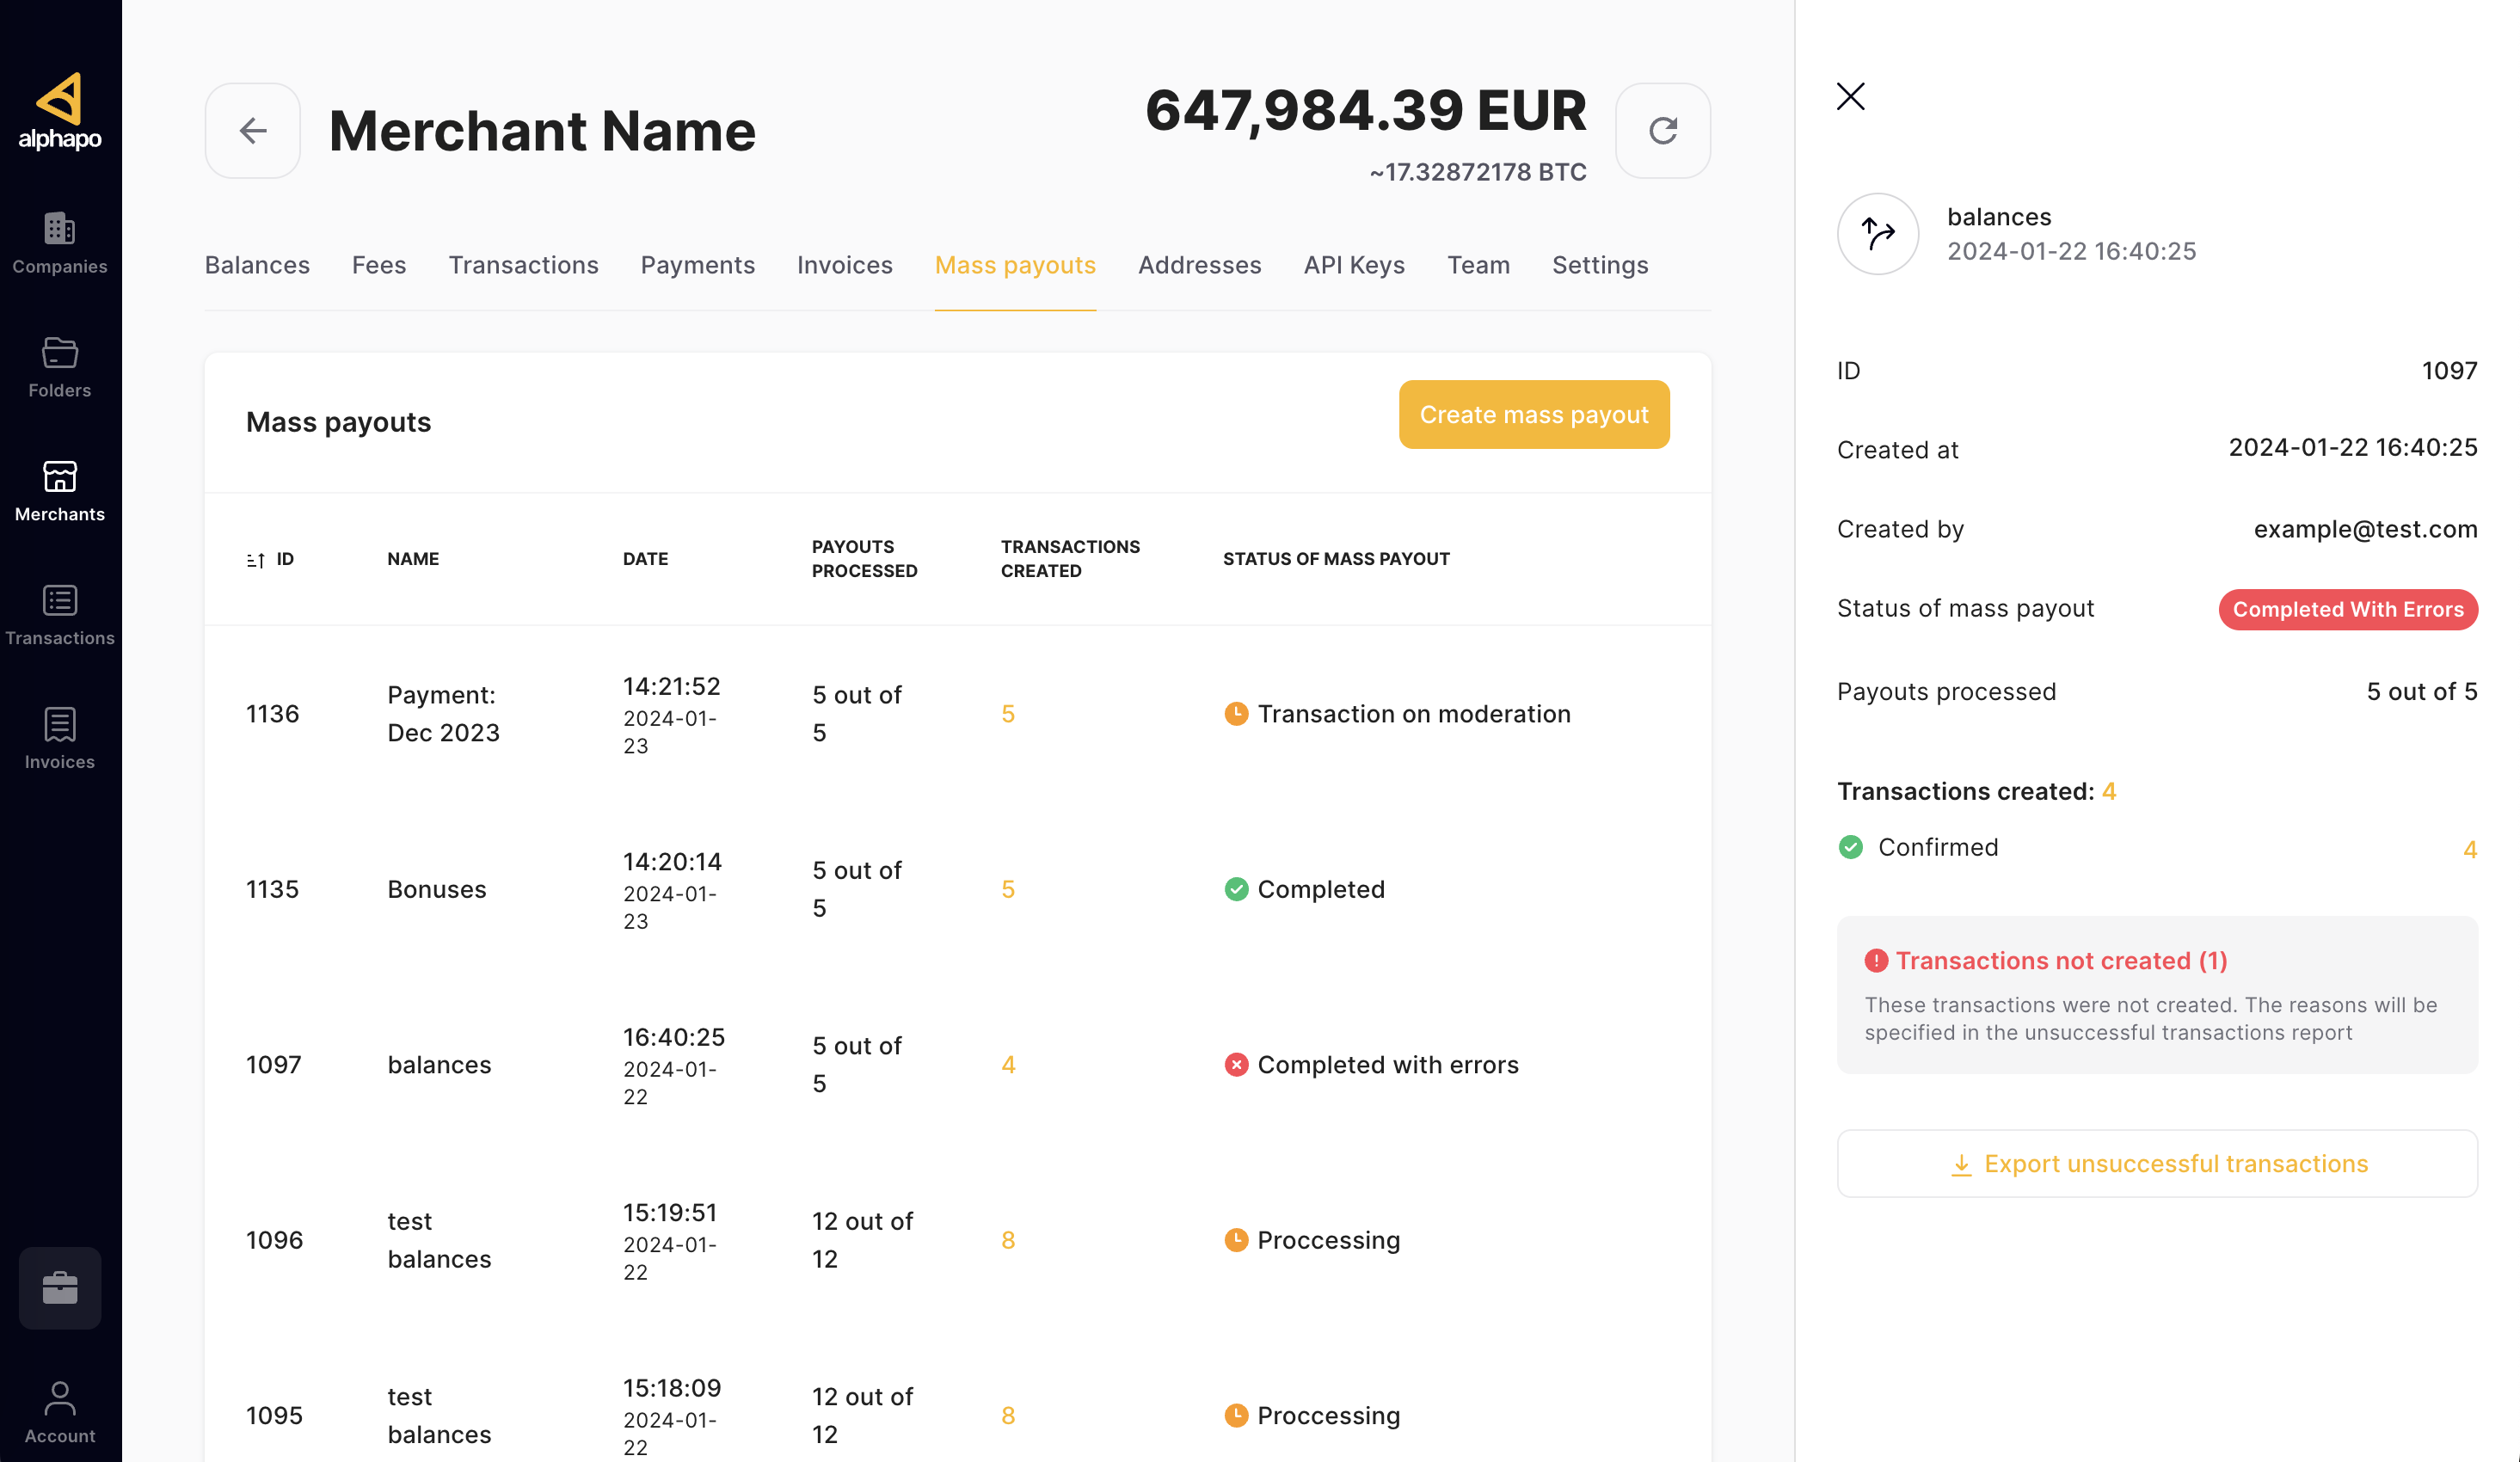
Task: Click the Processing clock icon on row 1096
Action: [1237, 1239]
